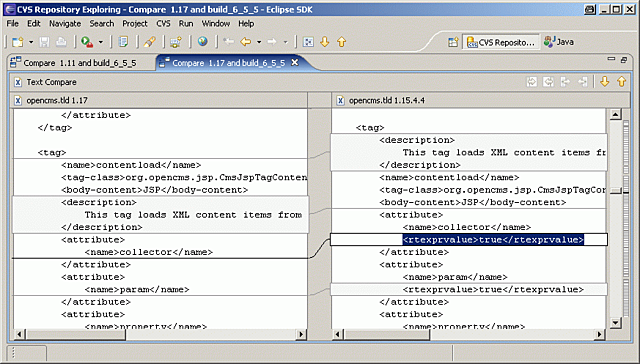640x364 pixels.
Task: Open the Window menu
Action: 216,24
